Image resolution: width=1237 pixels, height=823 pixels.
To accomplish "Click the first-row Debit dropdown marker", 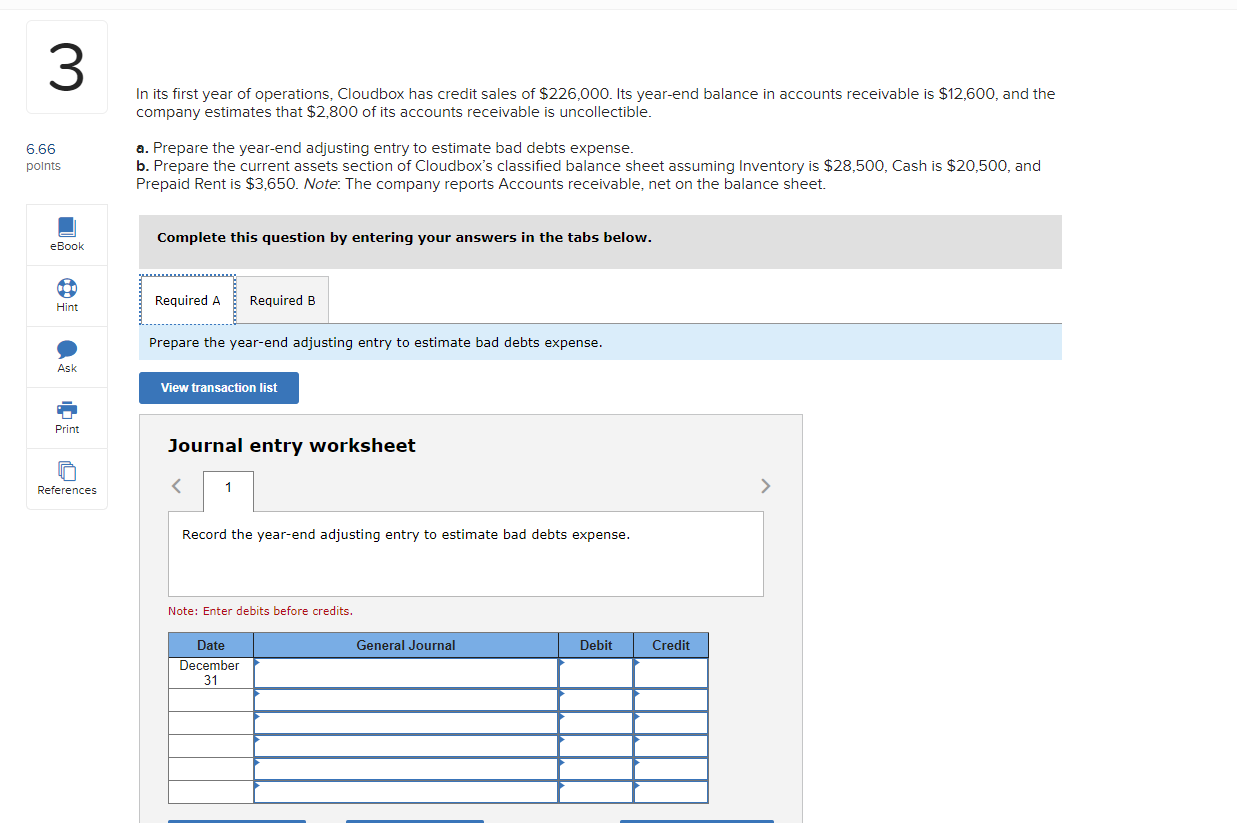I will pos(563,662).
